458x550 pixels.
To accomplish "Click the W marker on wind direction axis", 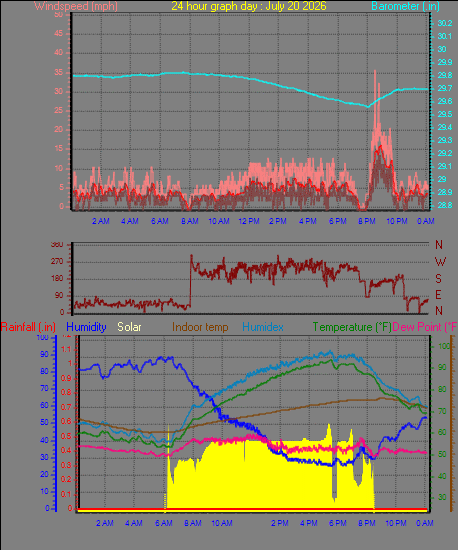I will coord(440,262).
